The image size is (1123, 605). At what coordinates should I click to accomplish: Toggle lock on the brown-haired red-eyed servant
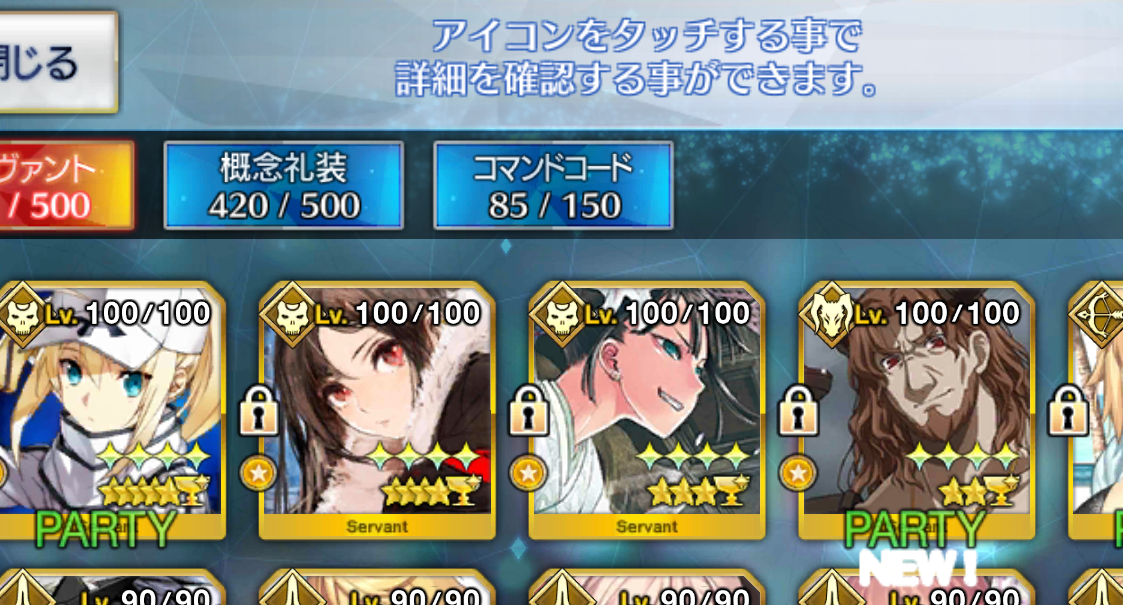point(258,411)
